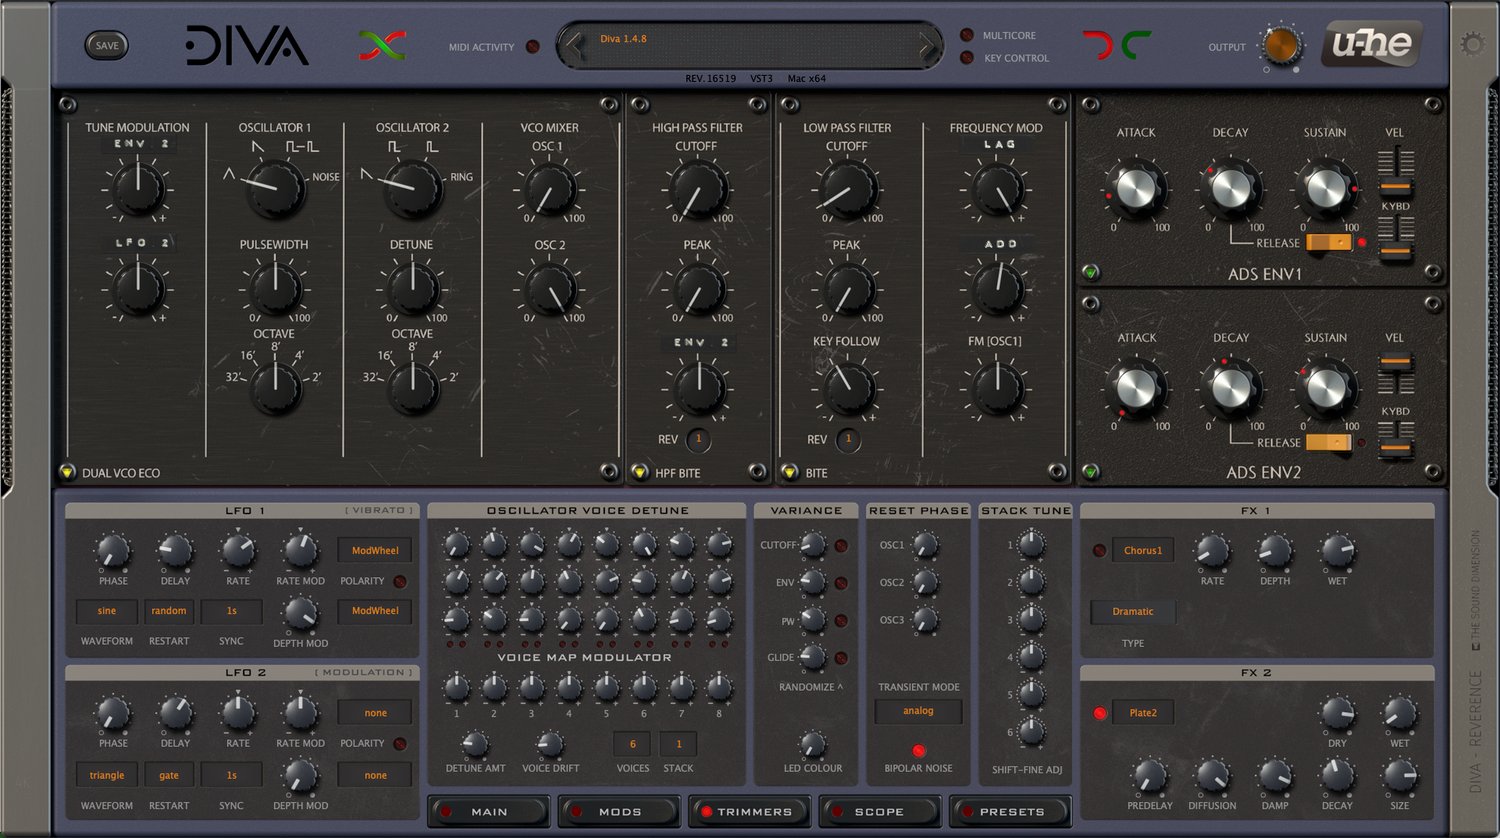Screen dimensions: 1500x838
Task: Click the Low Pass Filter PEAK knob
Action: coord(848,289)
